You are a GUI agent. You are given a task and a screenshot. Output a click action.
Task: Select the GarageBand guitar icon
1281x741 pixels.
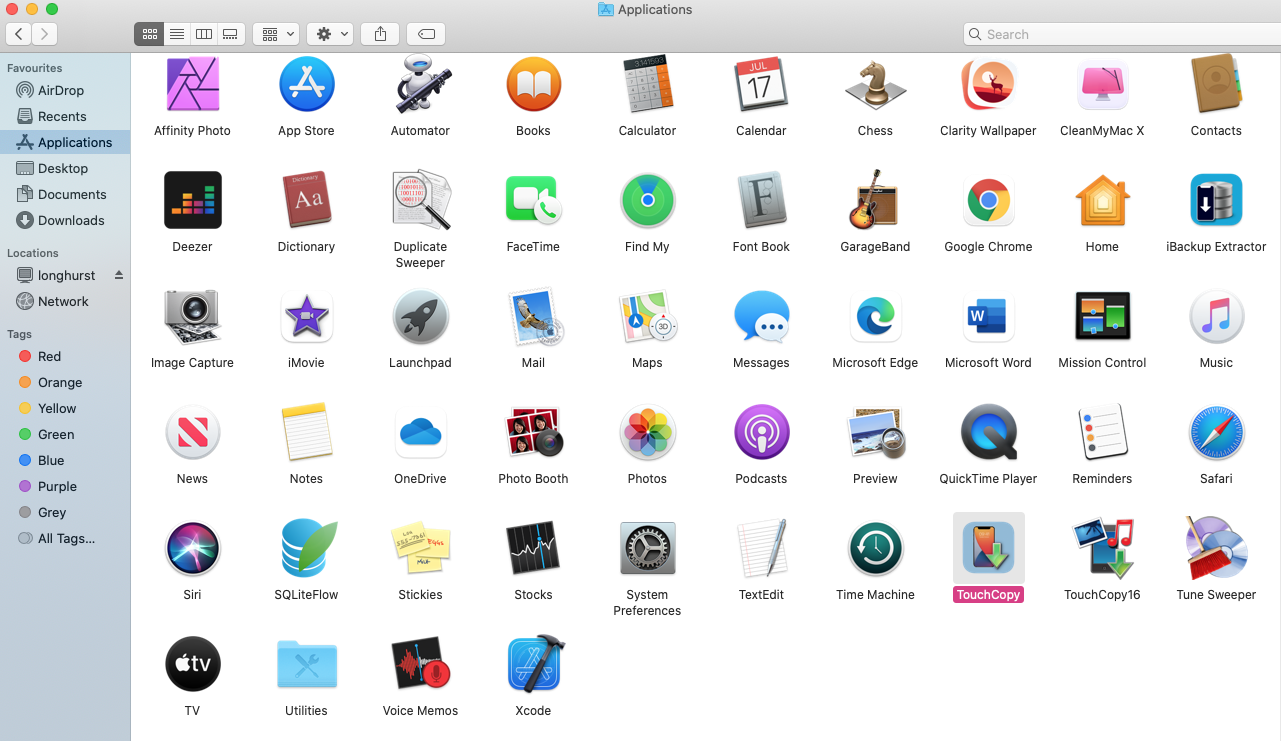pyautogui.click(x=875, y=201)
